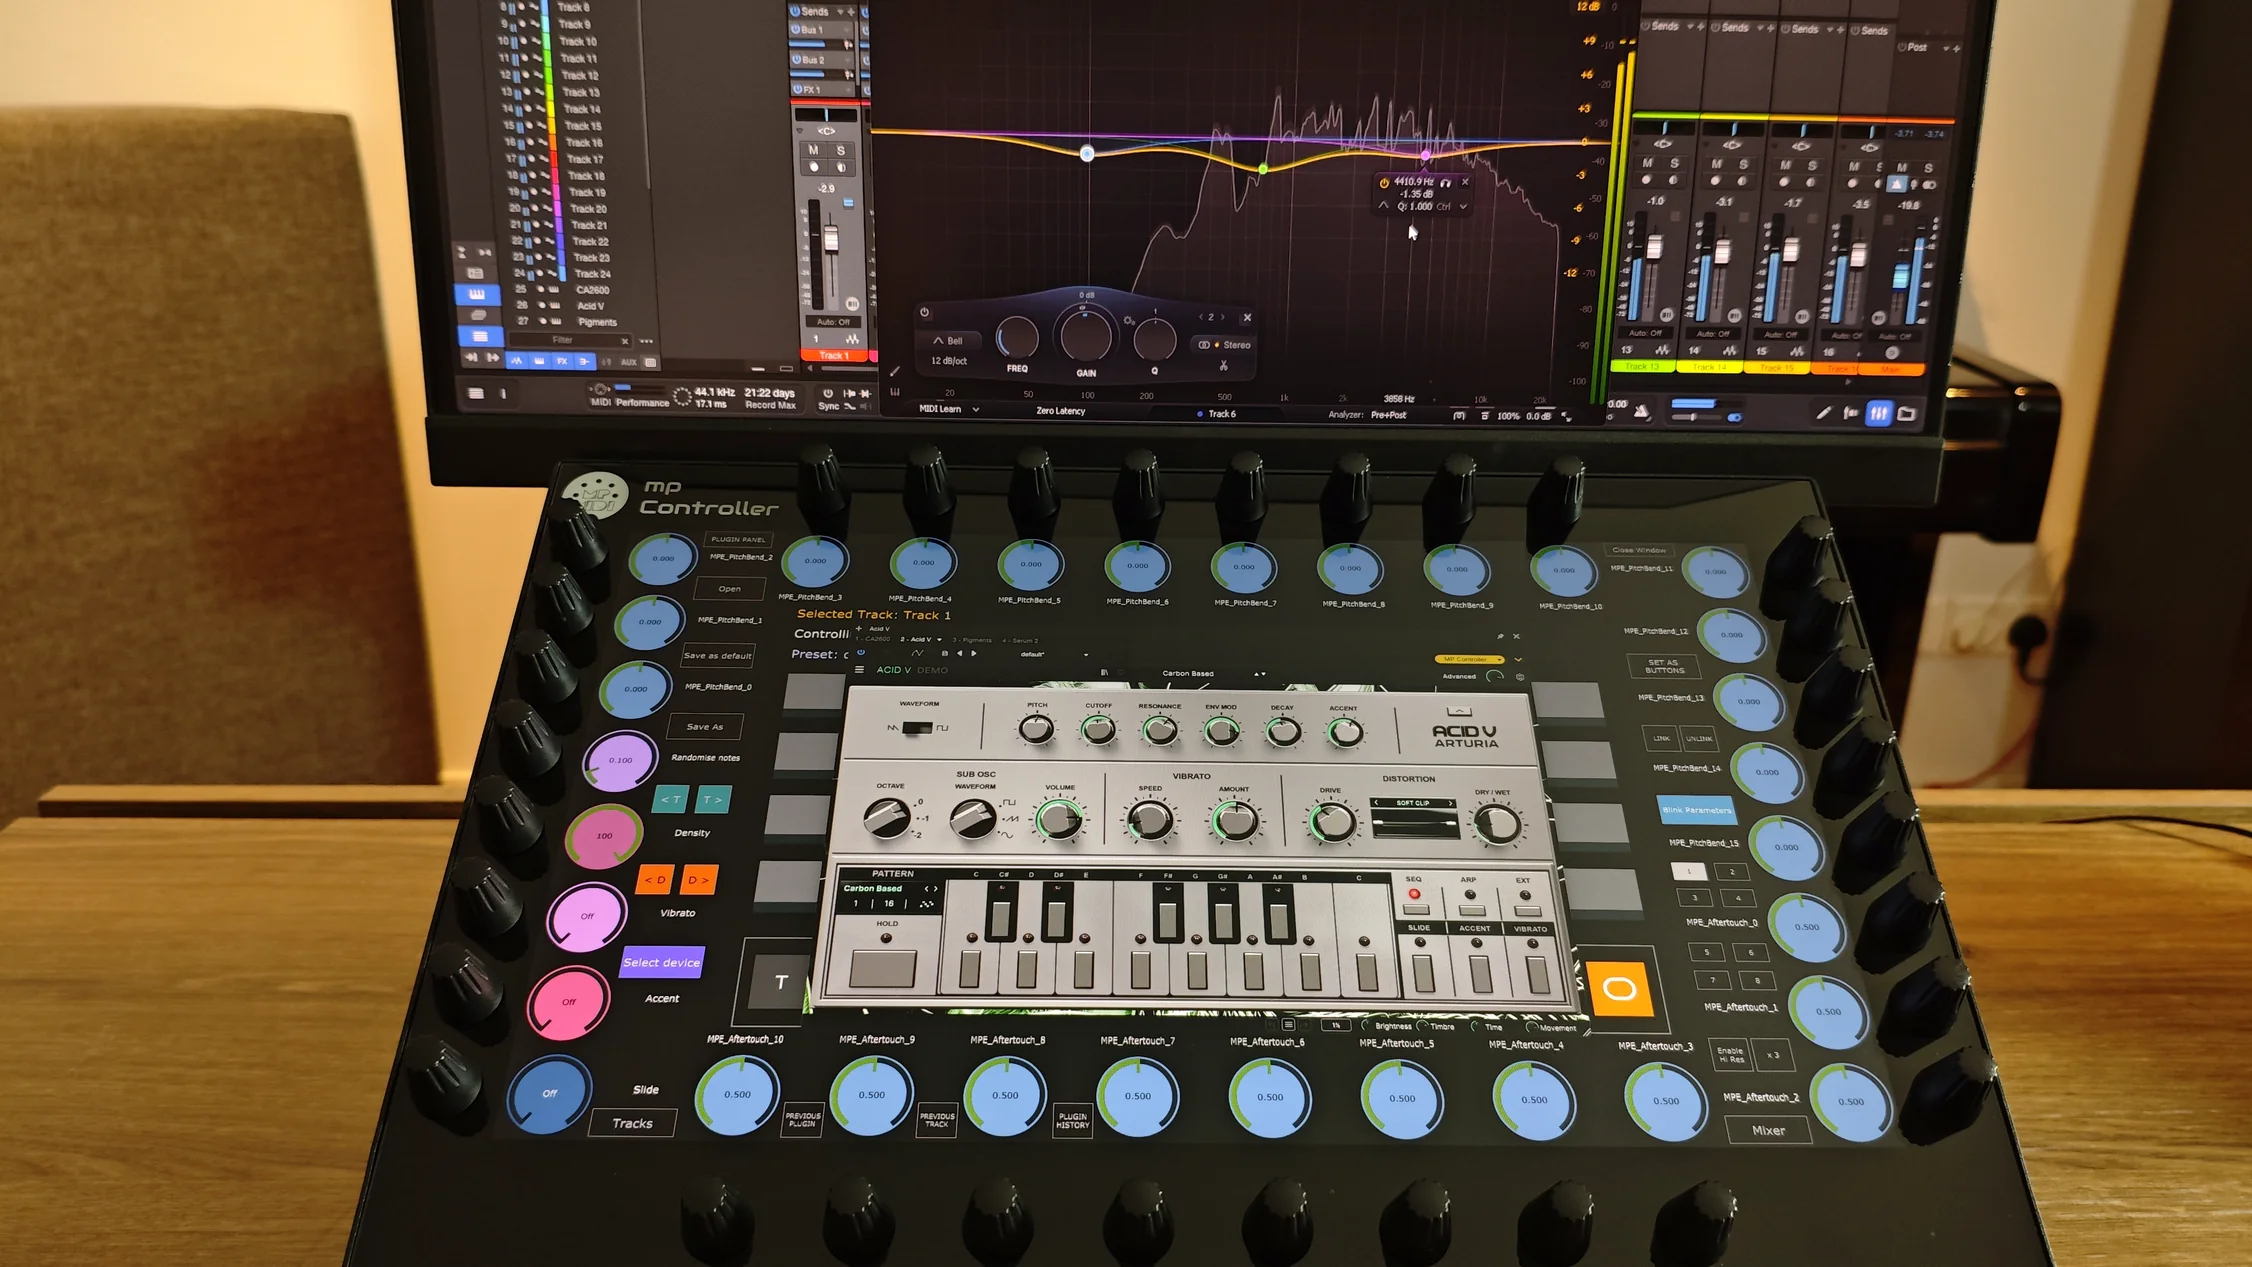Click the next preset arrow next to Preset label

tap(974, 654)
